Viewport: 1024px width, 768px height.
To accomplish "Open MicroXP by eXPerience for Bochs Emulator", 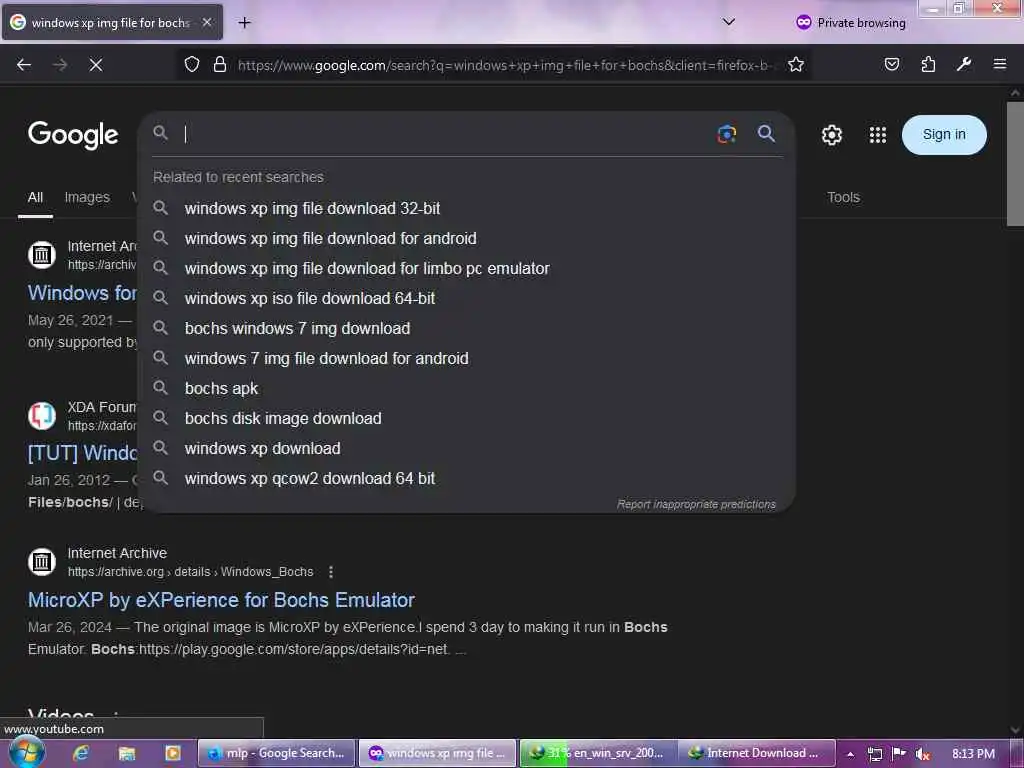I will click(x=221, y=600).
